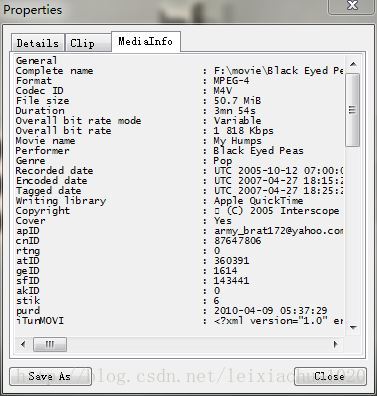Click the Close button

[330, 376]
